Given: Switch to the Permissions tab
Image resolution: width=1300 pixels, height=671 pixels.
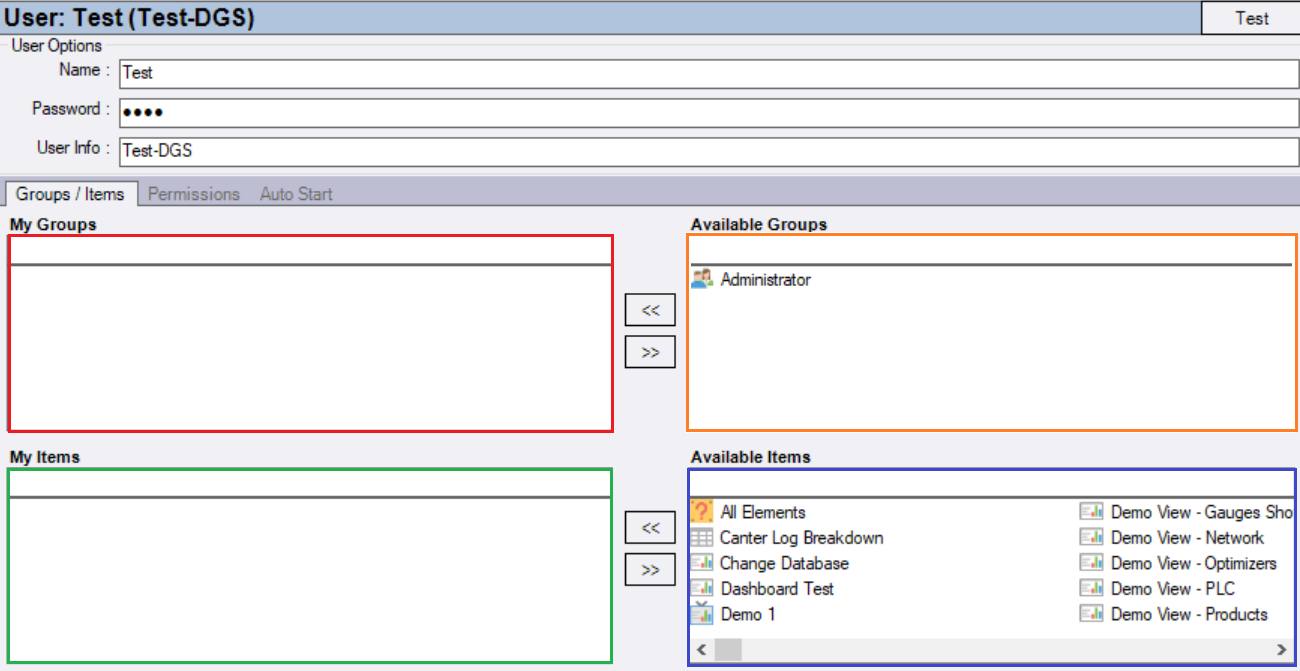Looking at the screenshot, I should click(193, 193).
